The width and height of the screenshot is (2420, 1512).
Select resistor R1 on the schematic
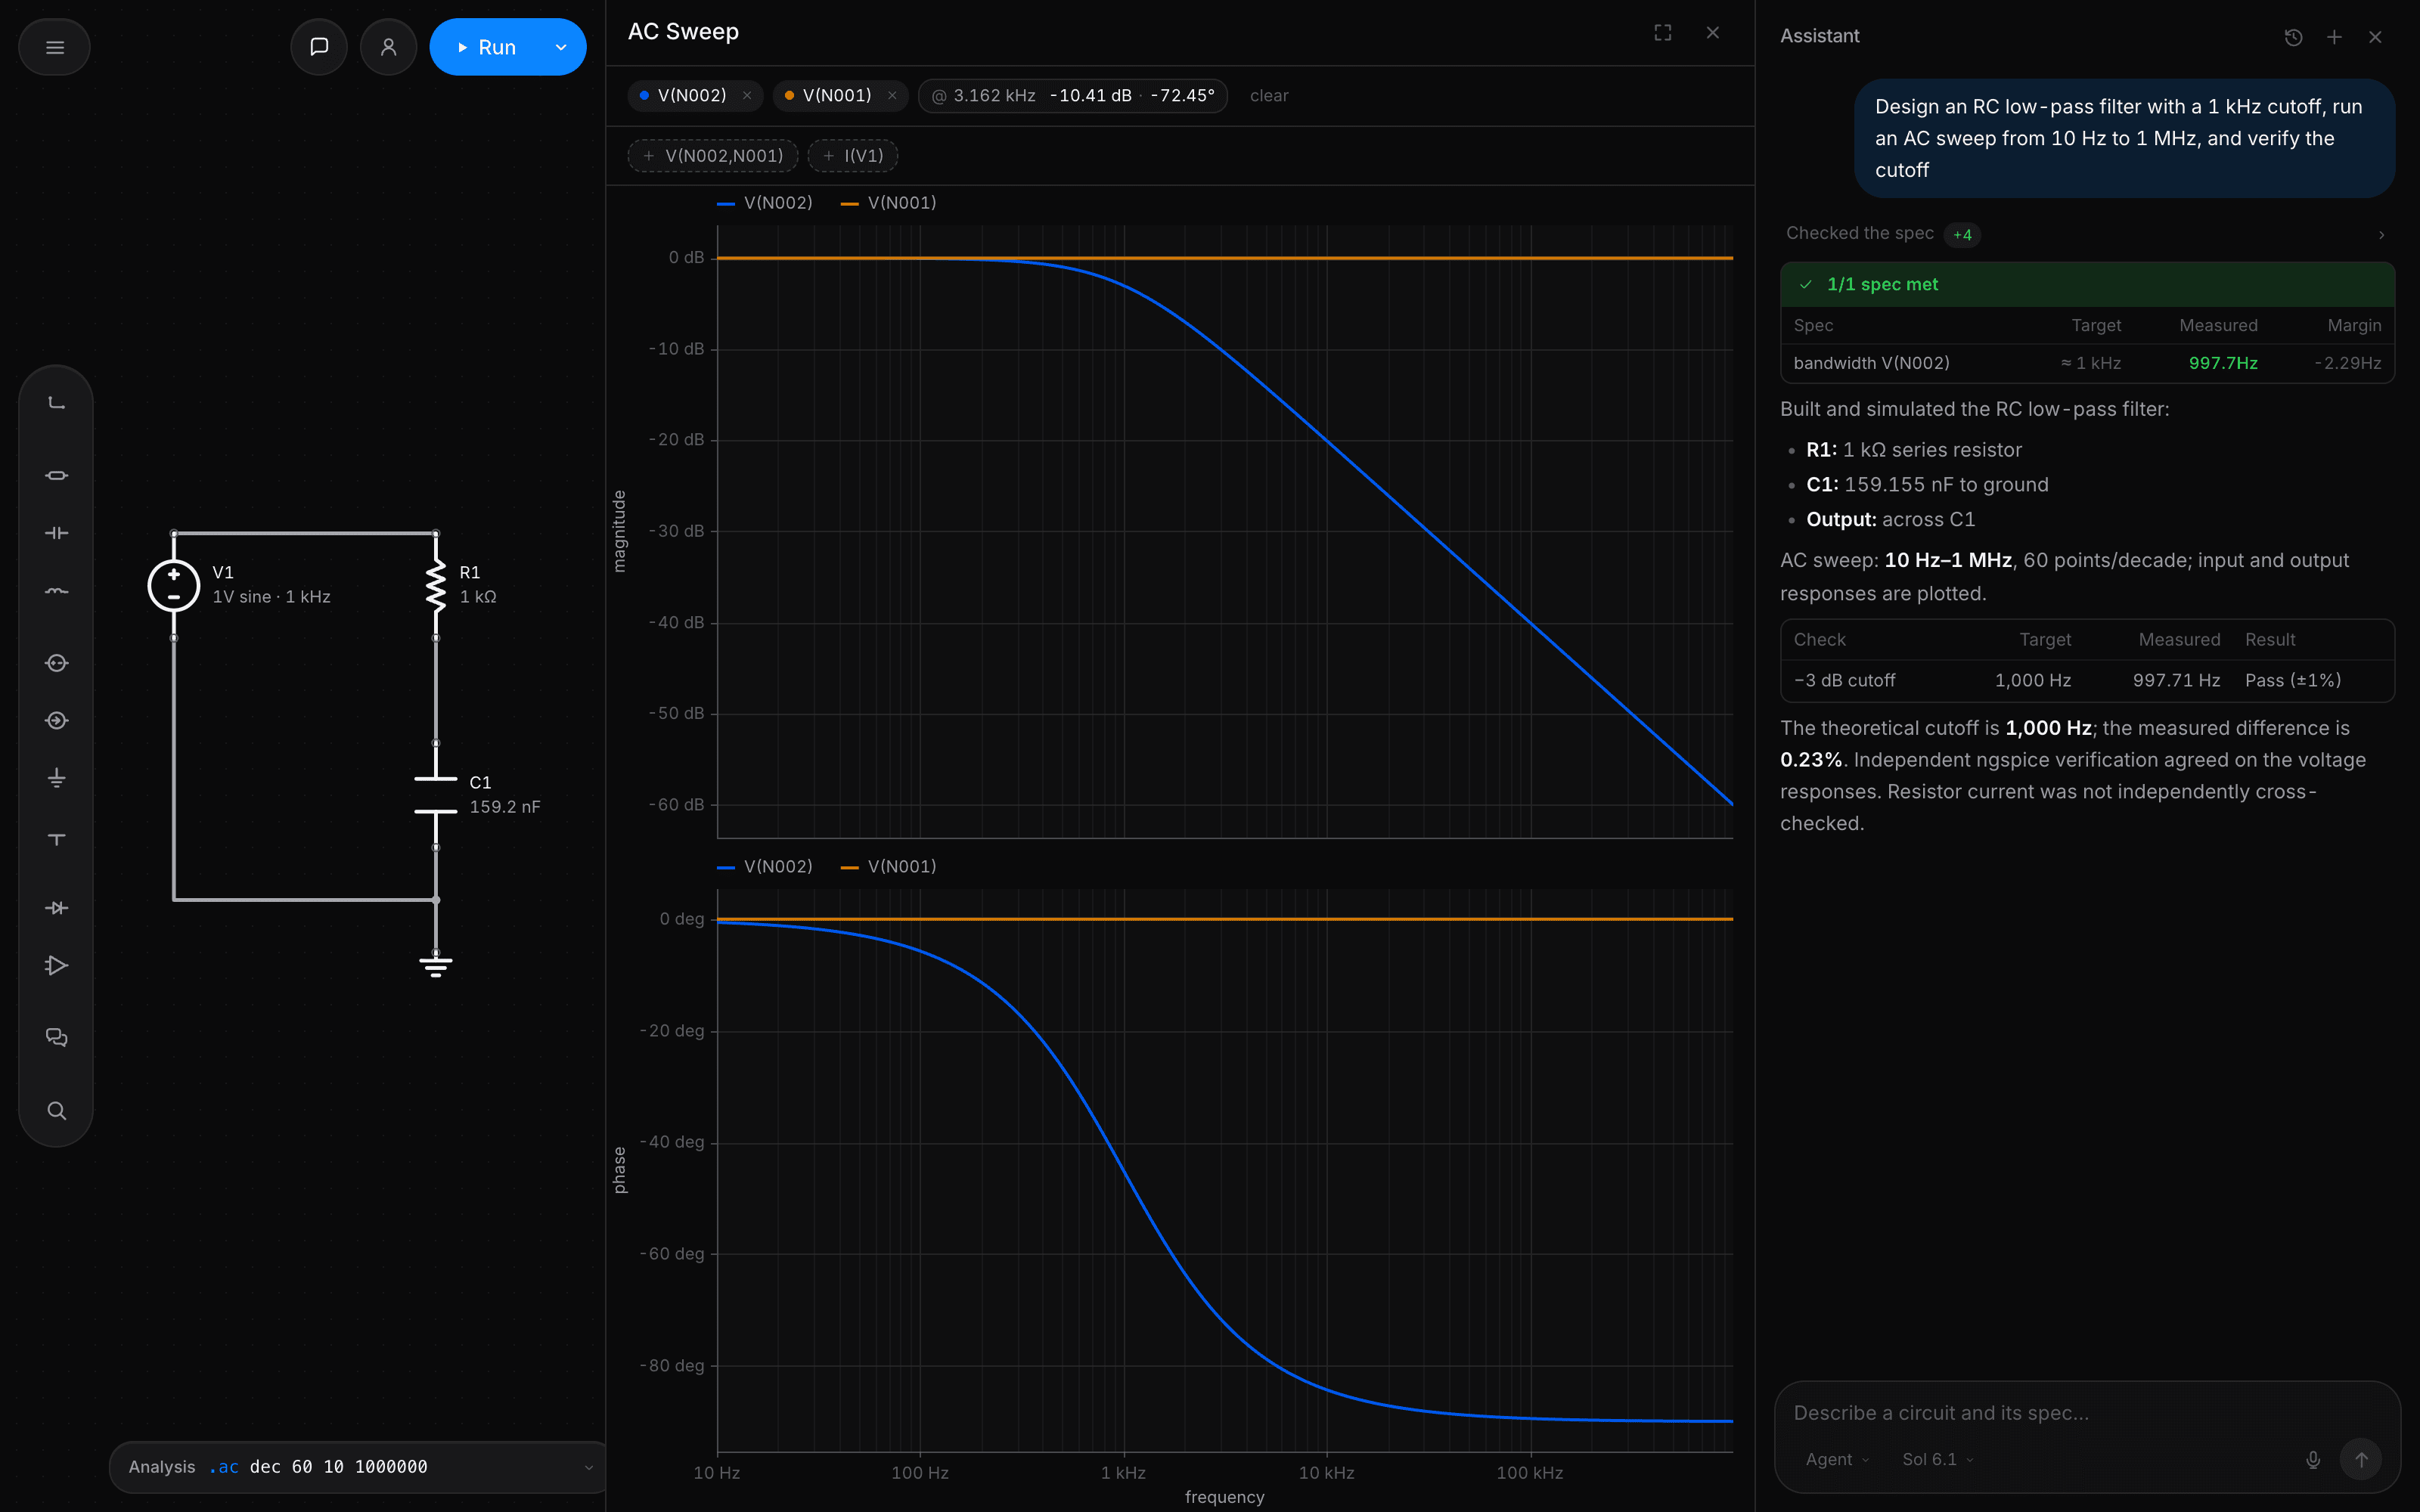point(436,586)
